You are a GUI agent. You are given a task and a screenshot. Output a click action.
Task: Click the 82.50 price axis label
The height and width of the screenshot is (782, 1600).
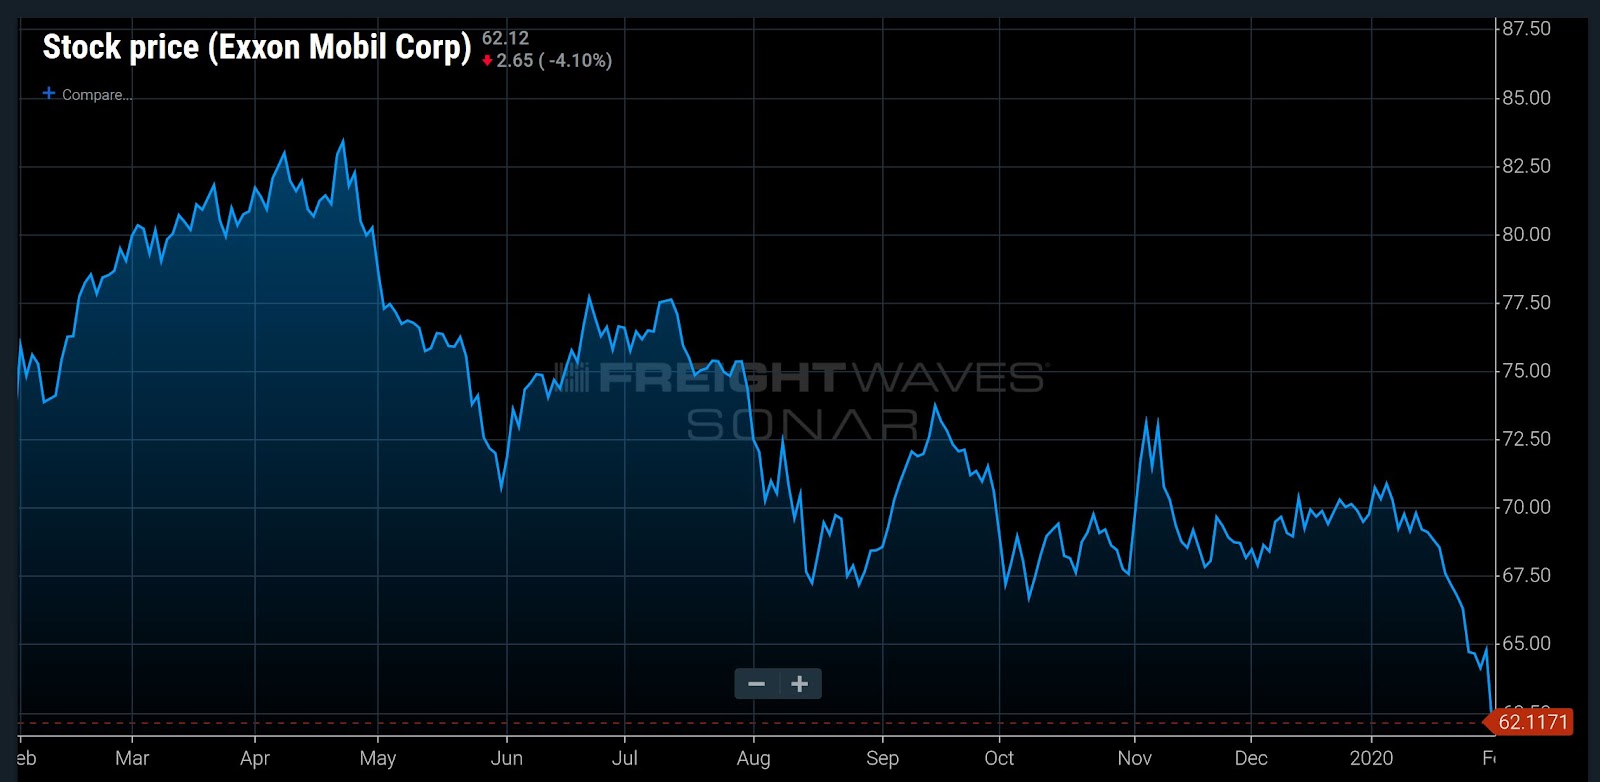point(1527,166)
